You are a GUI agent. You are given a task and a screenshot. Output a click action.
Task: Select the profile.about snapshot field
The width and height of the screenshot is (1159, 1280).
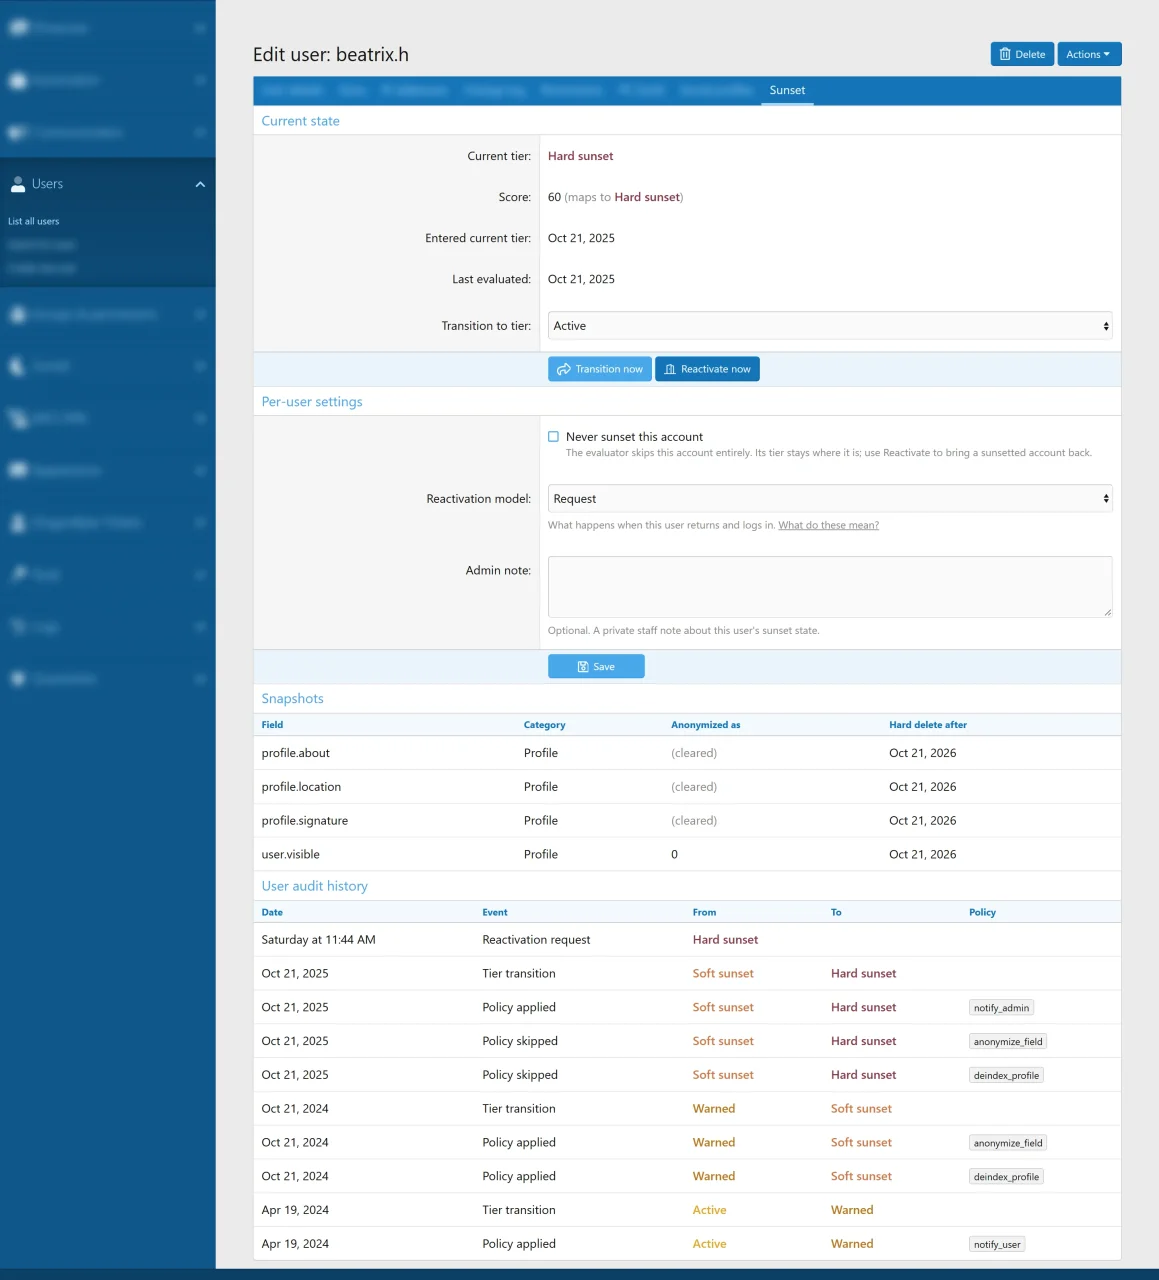click(296, 753)
